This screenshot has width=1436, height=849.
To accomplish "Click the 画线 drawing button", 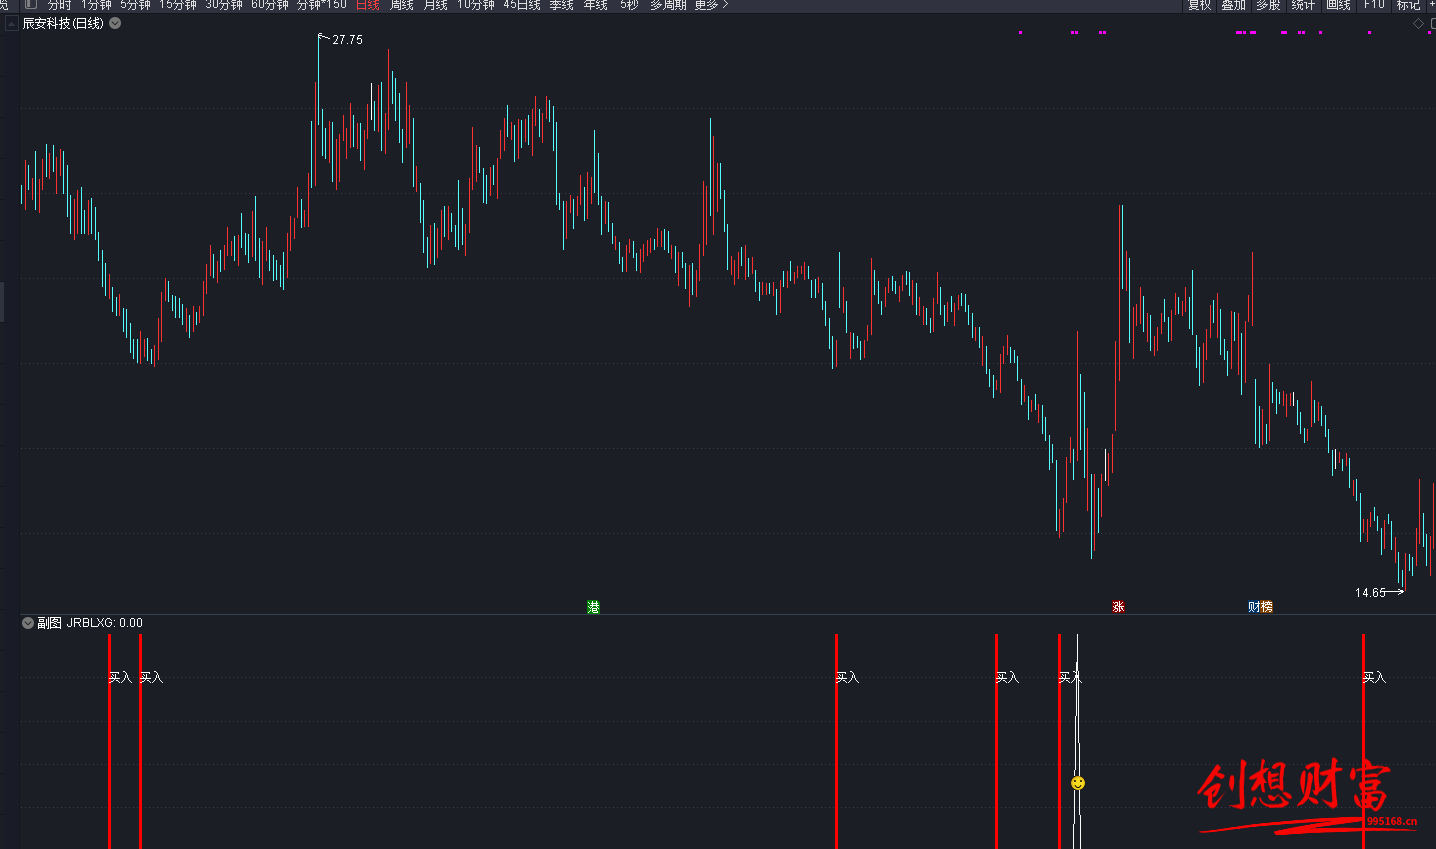I will click(1338, 5).
